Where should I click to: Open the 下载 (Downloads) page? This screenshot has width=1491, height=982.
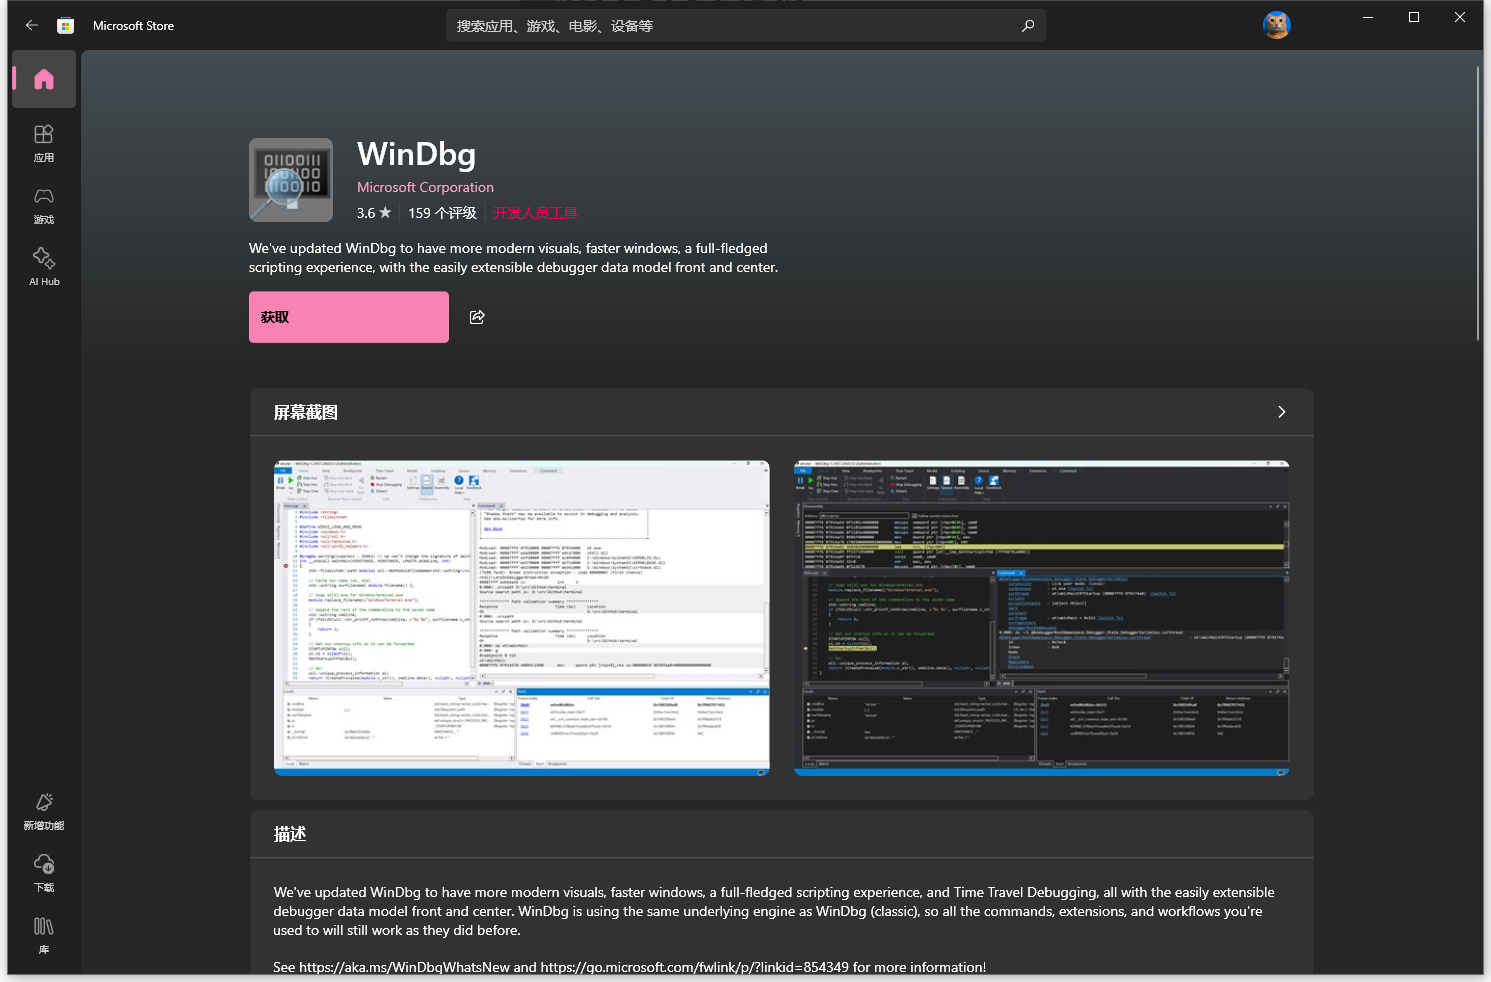click(x=44, y=873)
